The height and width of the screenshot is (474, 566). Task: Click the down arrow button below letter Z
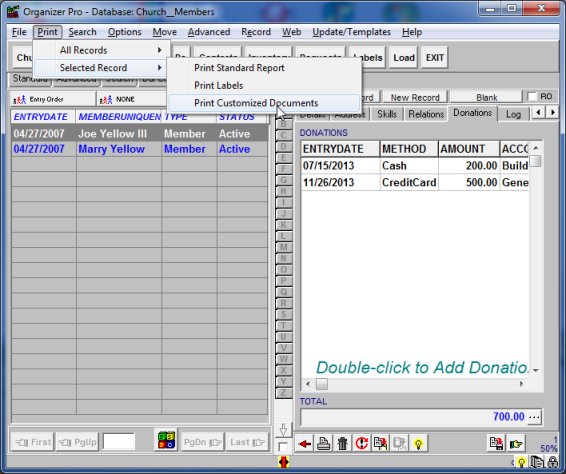[283, 430]
